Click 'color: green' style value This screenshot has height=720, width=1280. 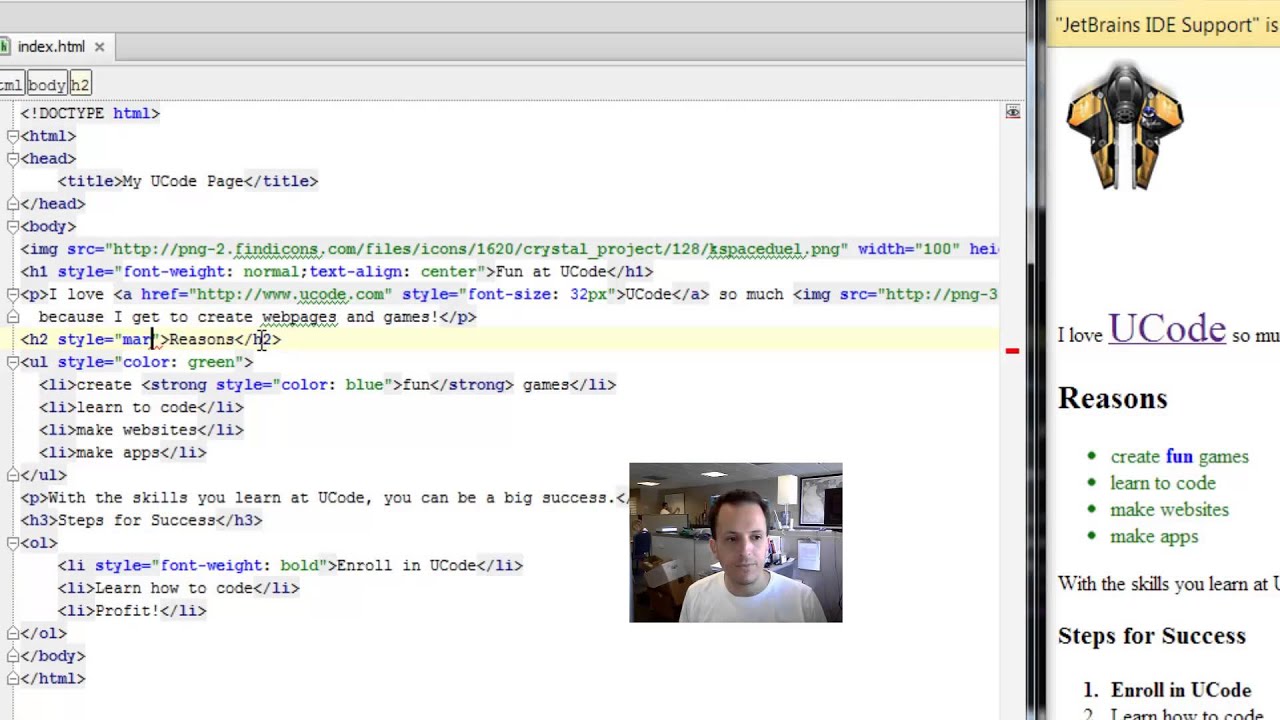click(x=178, y=362)
